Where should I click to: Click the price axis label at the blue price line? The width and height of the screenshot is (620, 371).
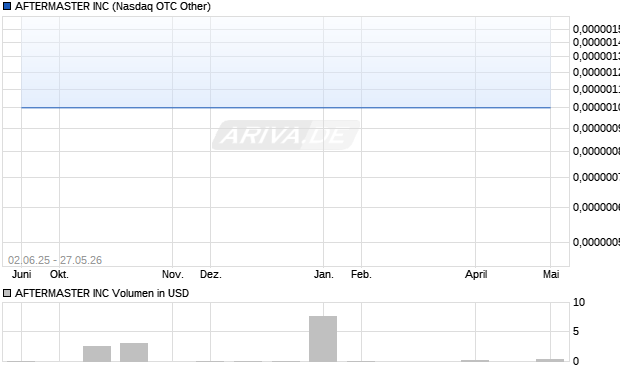coord(596,107)
